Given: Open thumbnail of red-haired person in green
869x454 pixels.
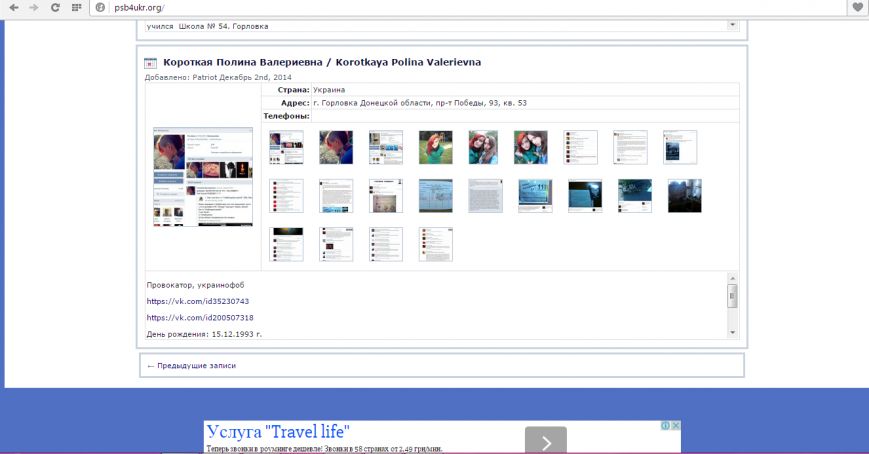Looking at the screenshot, I should (x=436, y=147).
